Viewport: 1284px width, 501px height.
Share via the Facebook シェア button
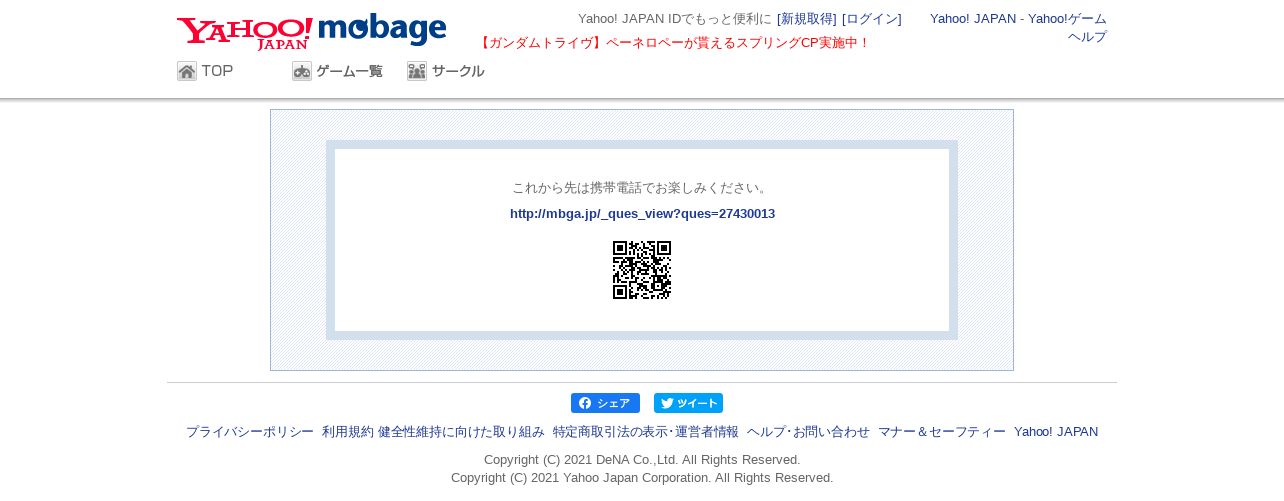605,403
